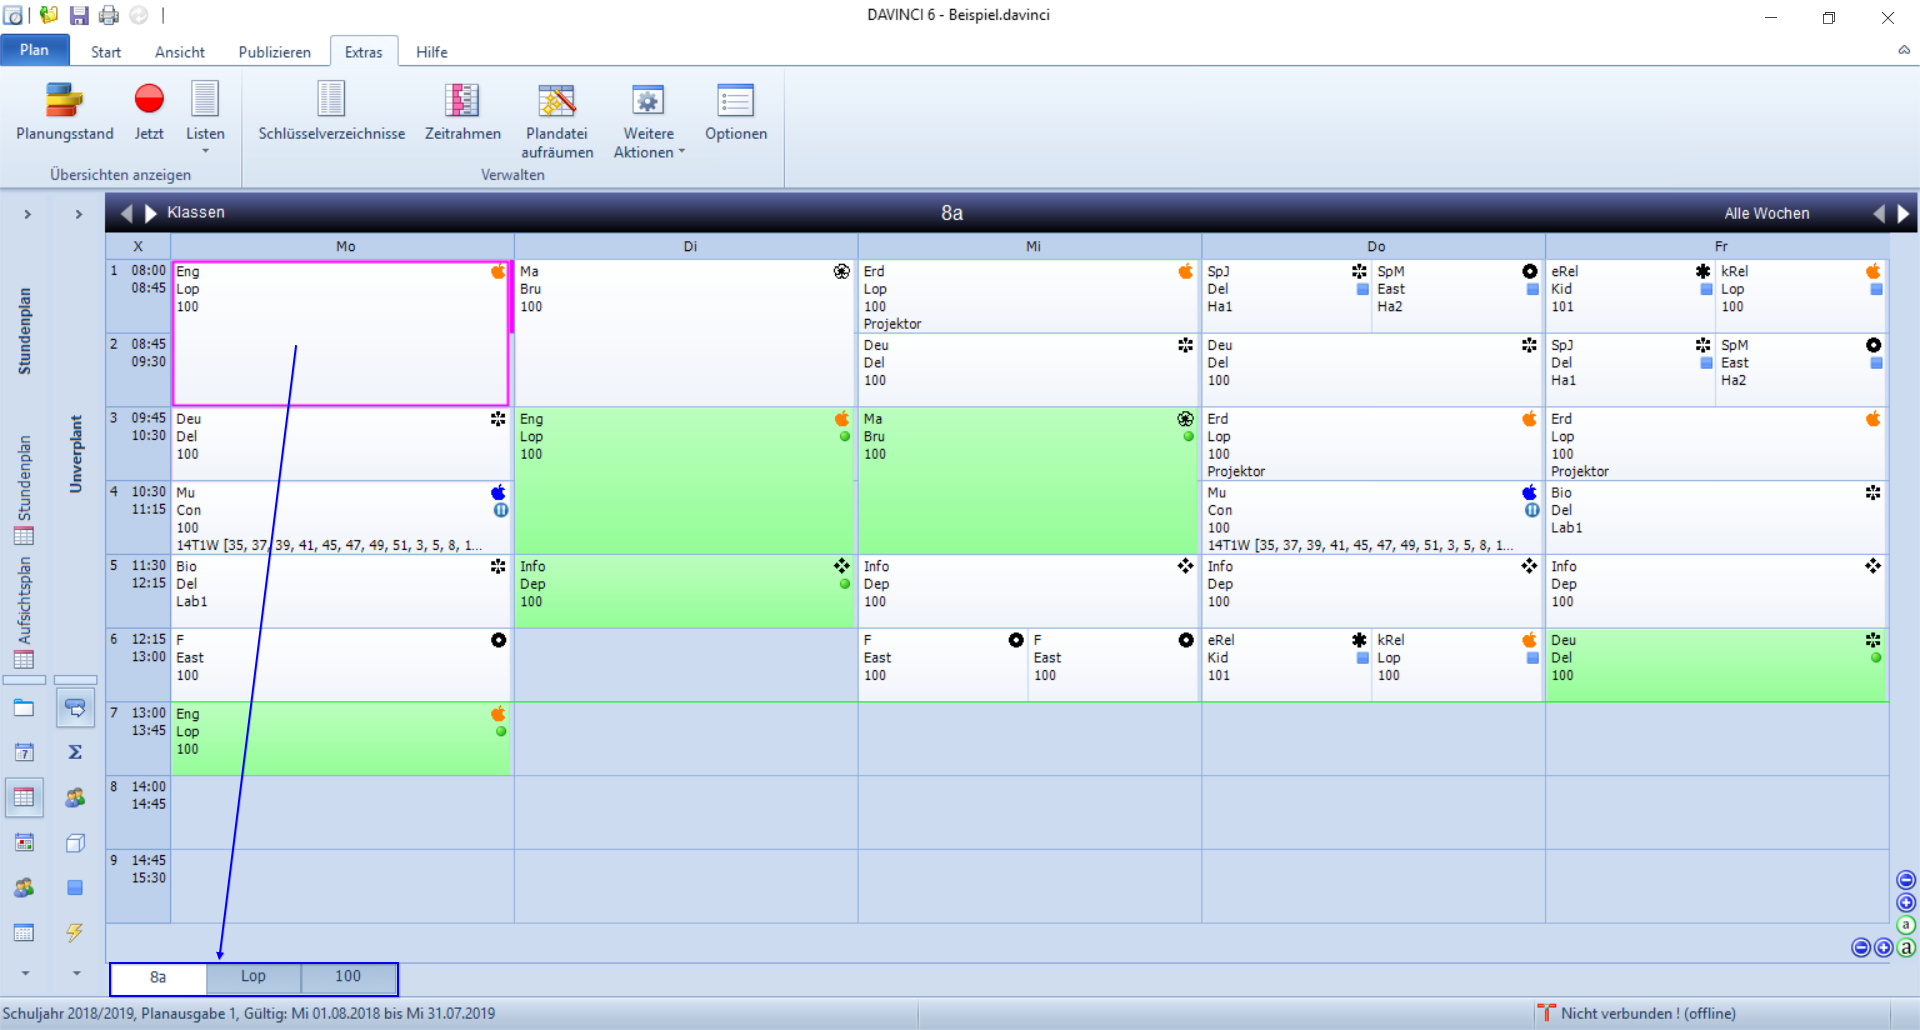
Task: Click the Mo column header
Action: (345, 246)
